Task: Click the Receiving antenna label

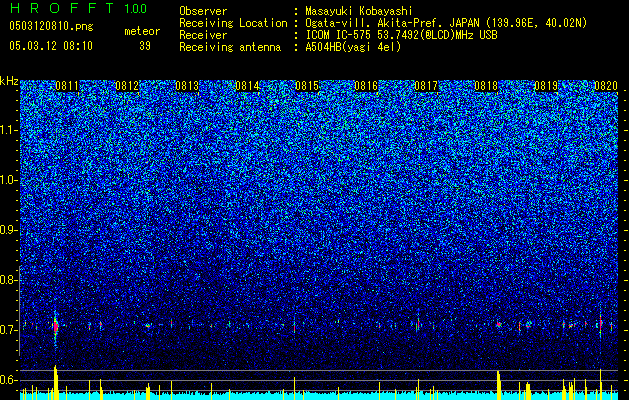Action: (230, 47)
